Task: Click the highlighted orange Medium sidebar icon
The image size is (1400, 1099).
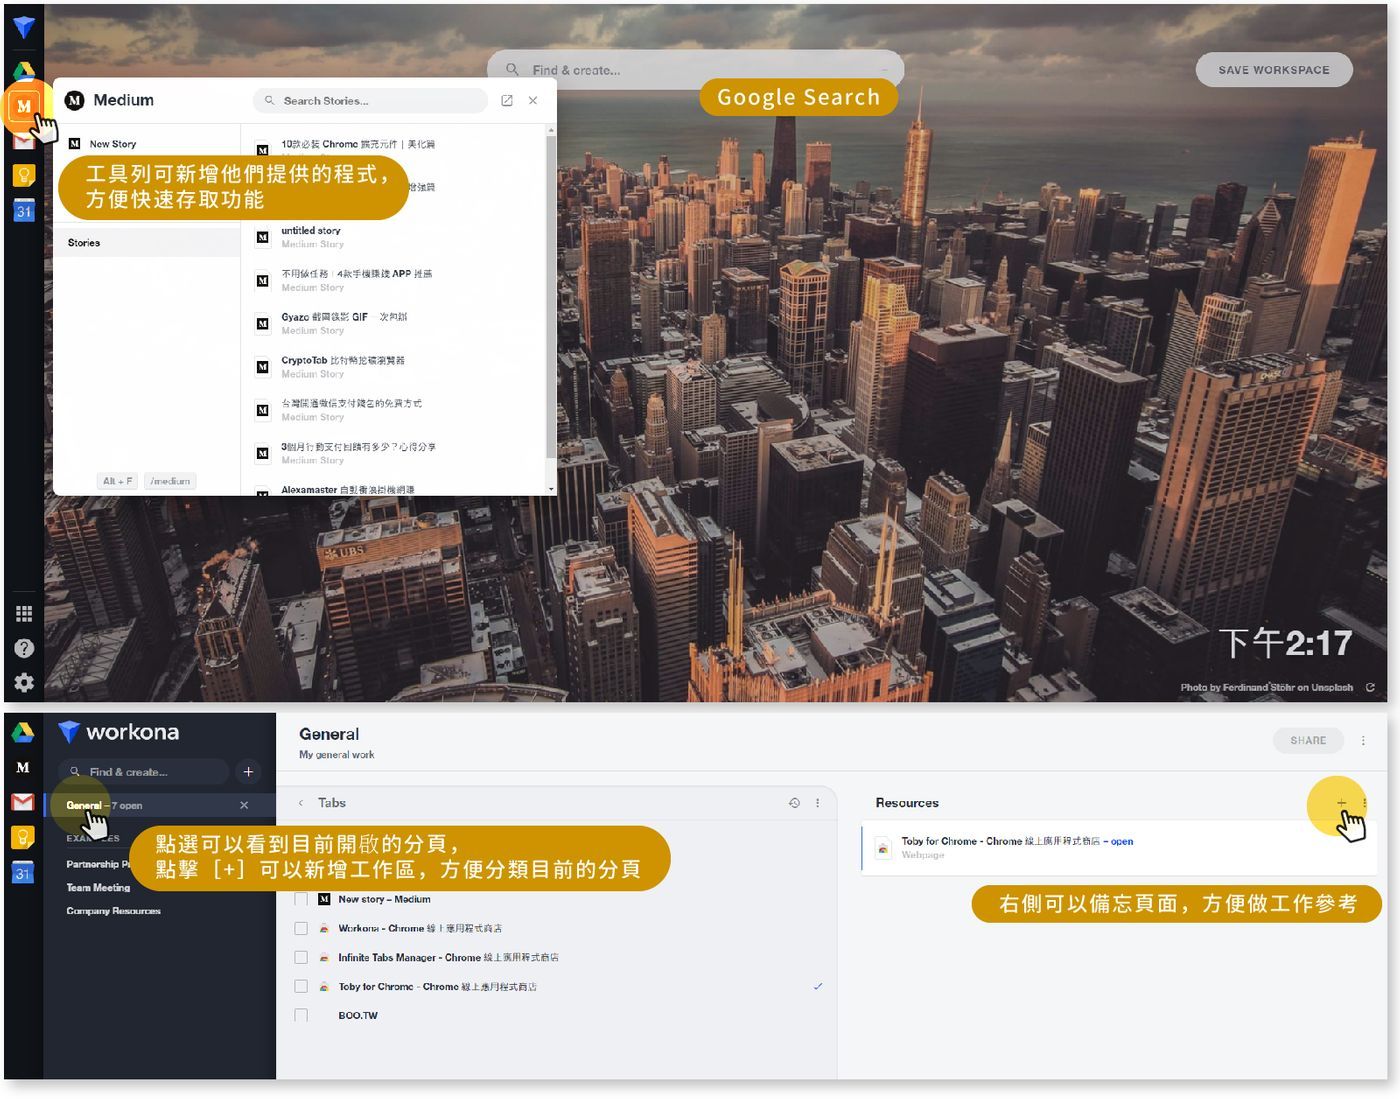Action: [x=24, y=106]
